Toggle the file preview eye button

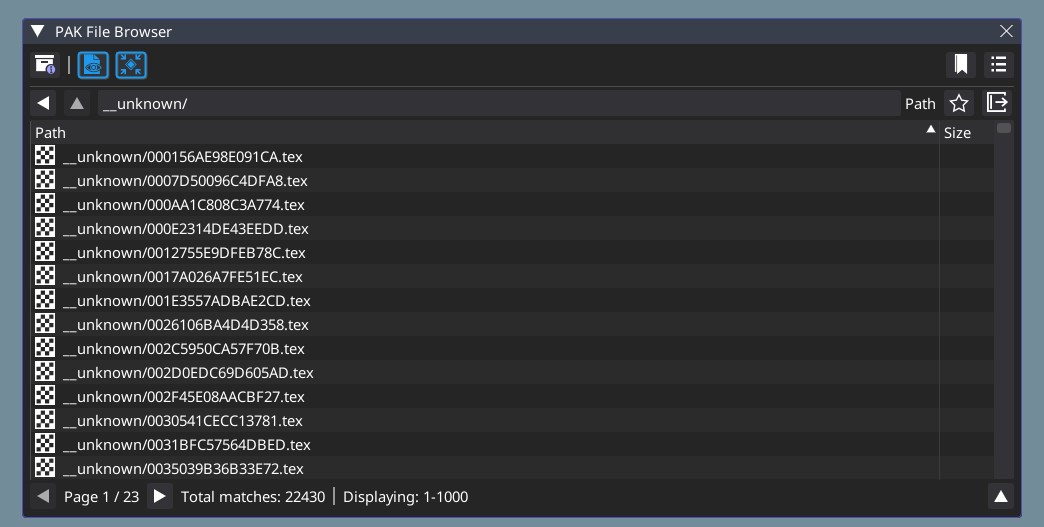[93, 65]
